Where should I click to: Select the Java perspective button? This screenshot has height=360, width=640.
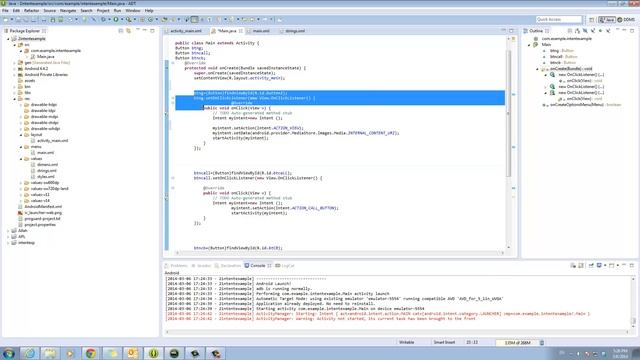coord(607,20)
